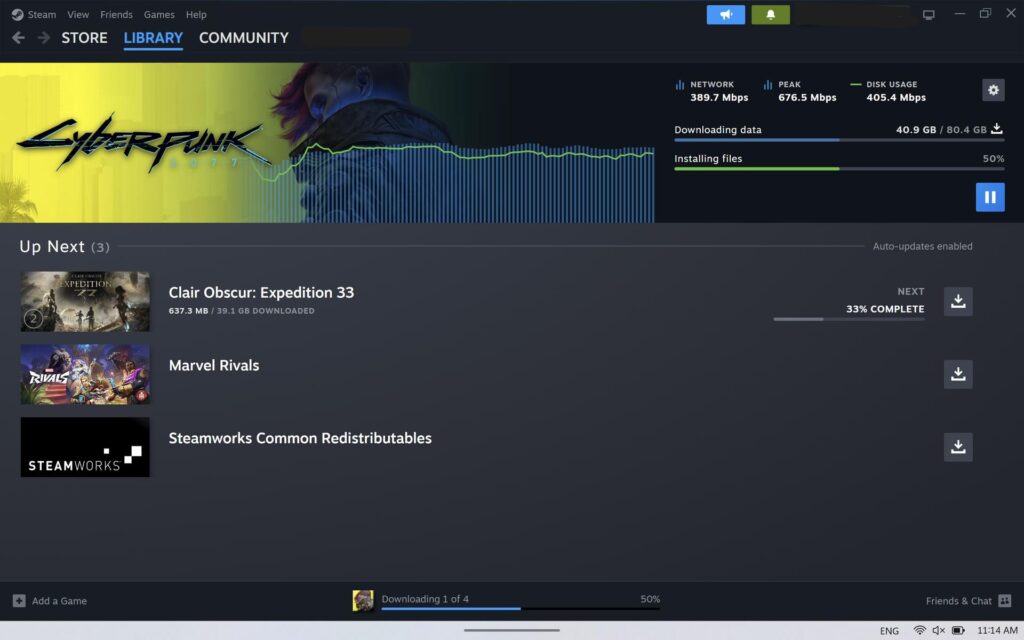Open Friends & Chat via its icon

coord(1003,600)
